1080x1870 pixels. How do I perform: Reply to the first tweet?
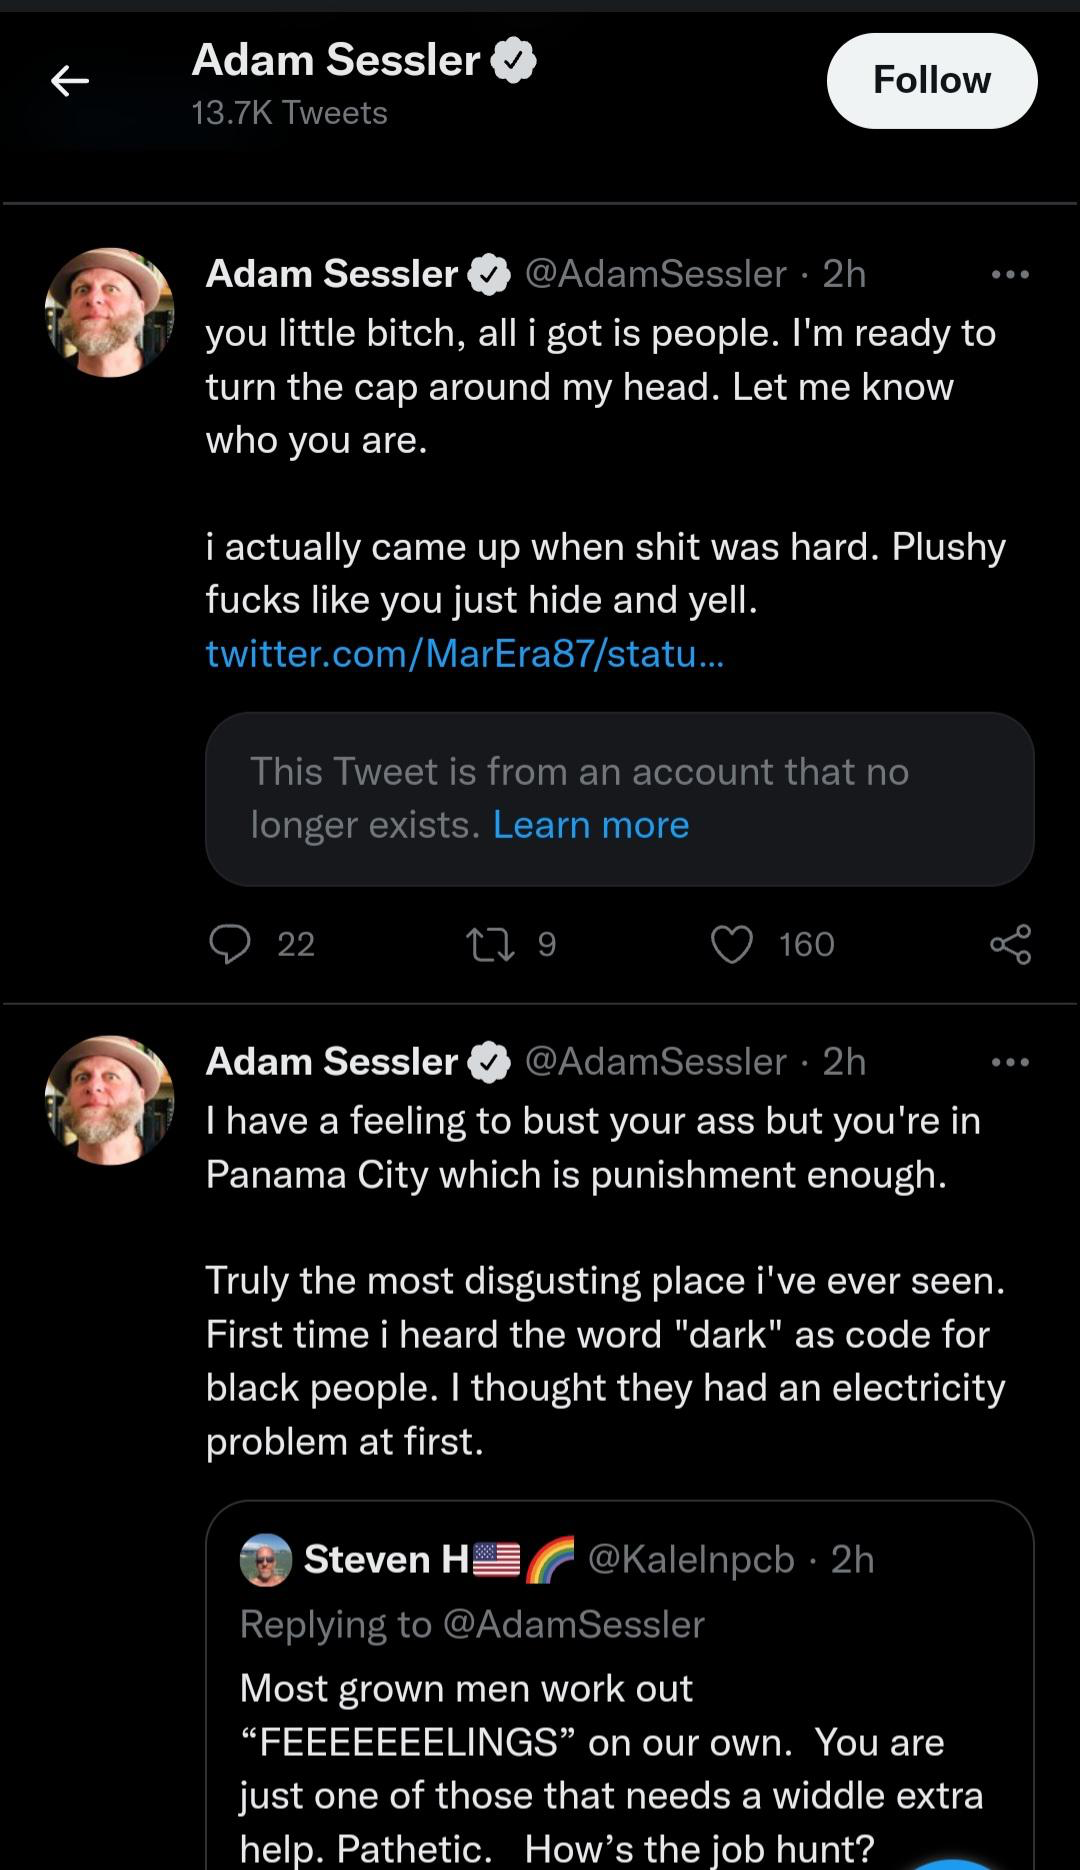[230, 944]
